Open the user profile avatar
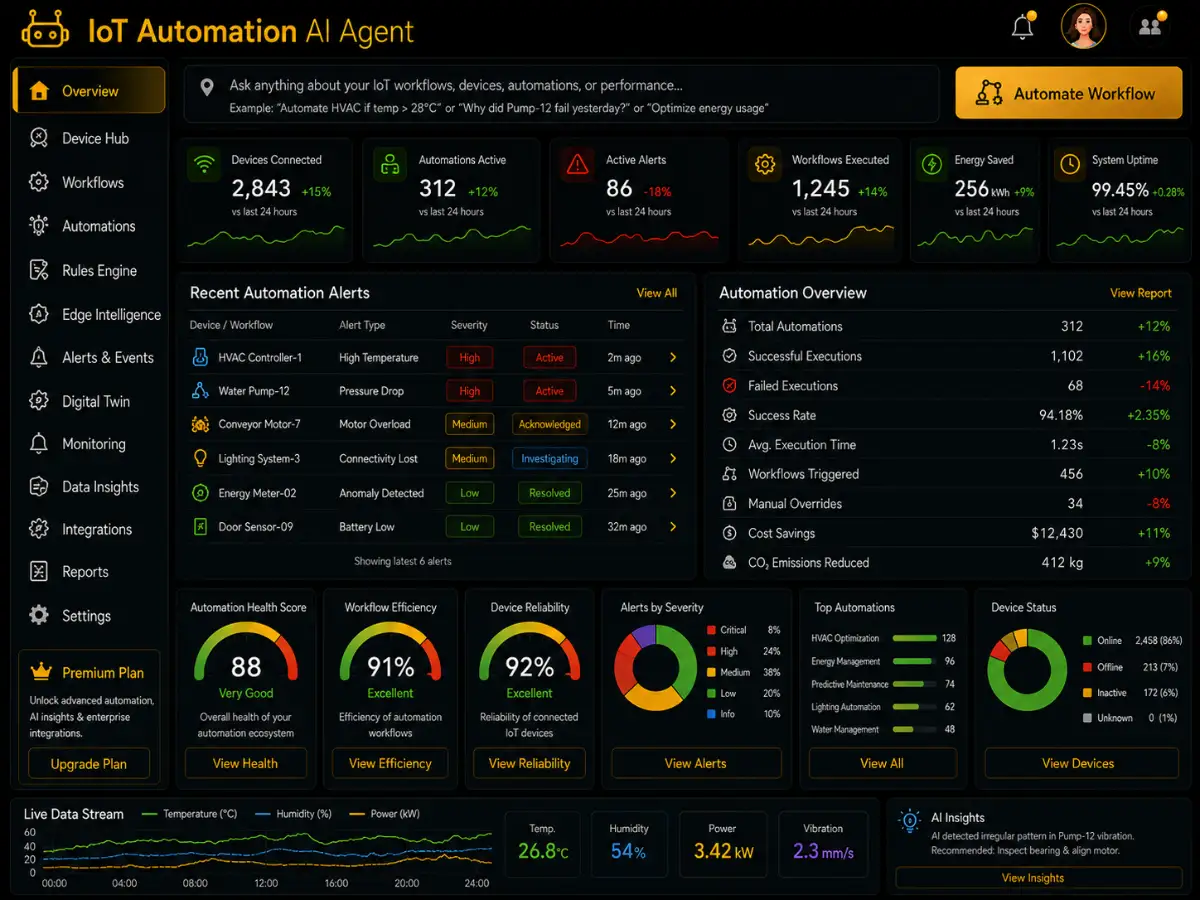 point(1083,27)
